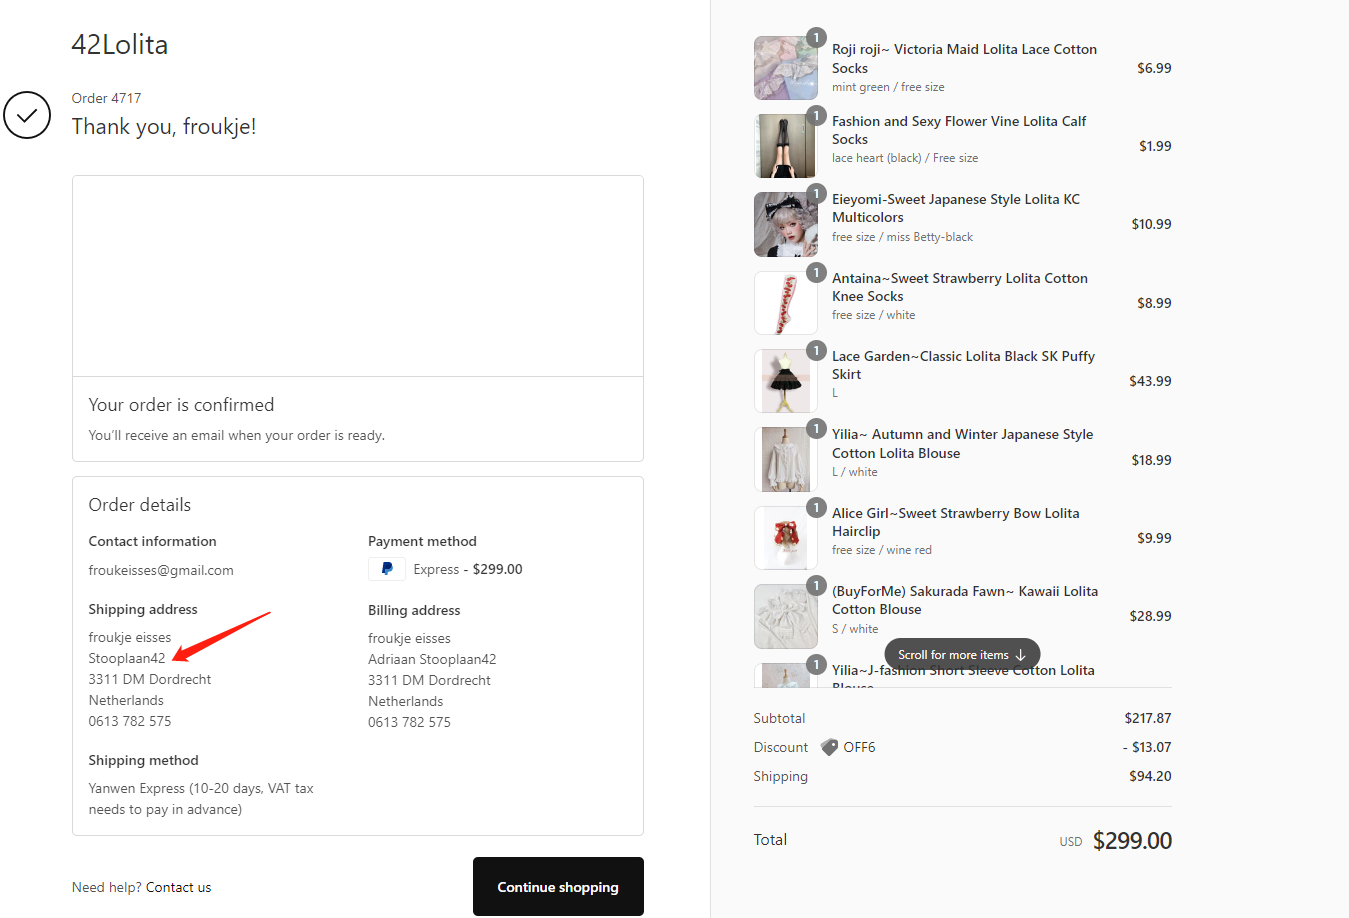Click Scroll for more items button
Image resolution: width=1349 pixels, height=918 pixels.
click(x=962, y=655)
